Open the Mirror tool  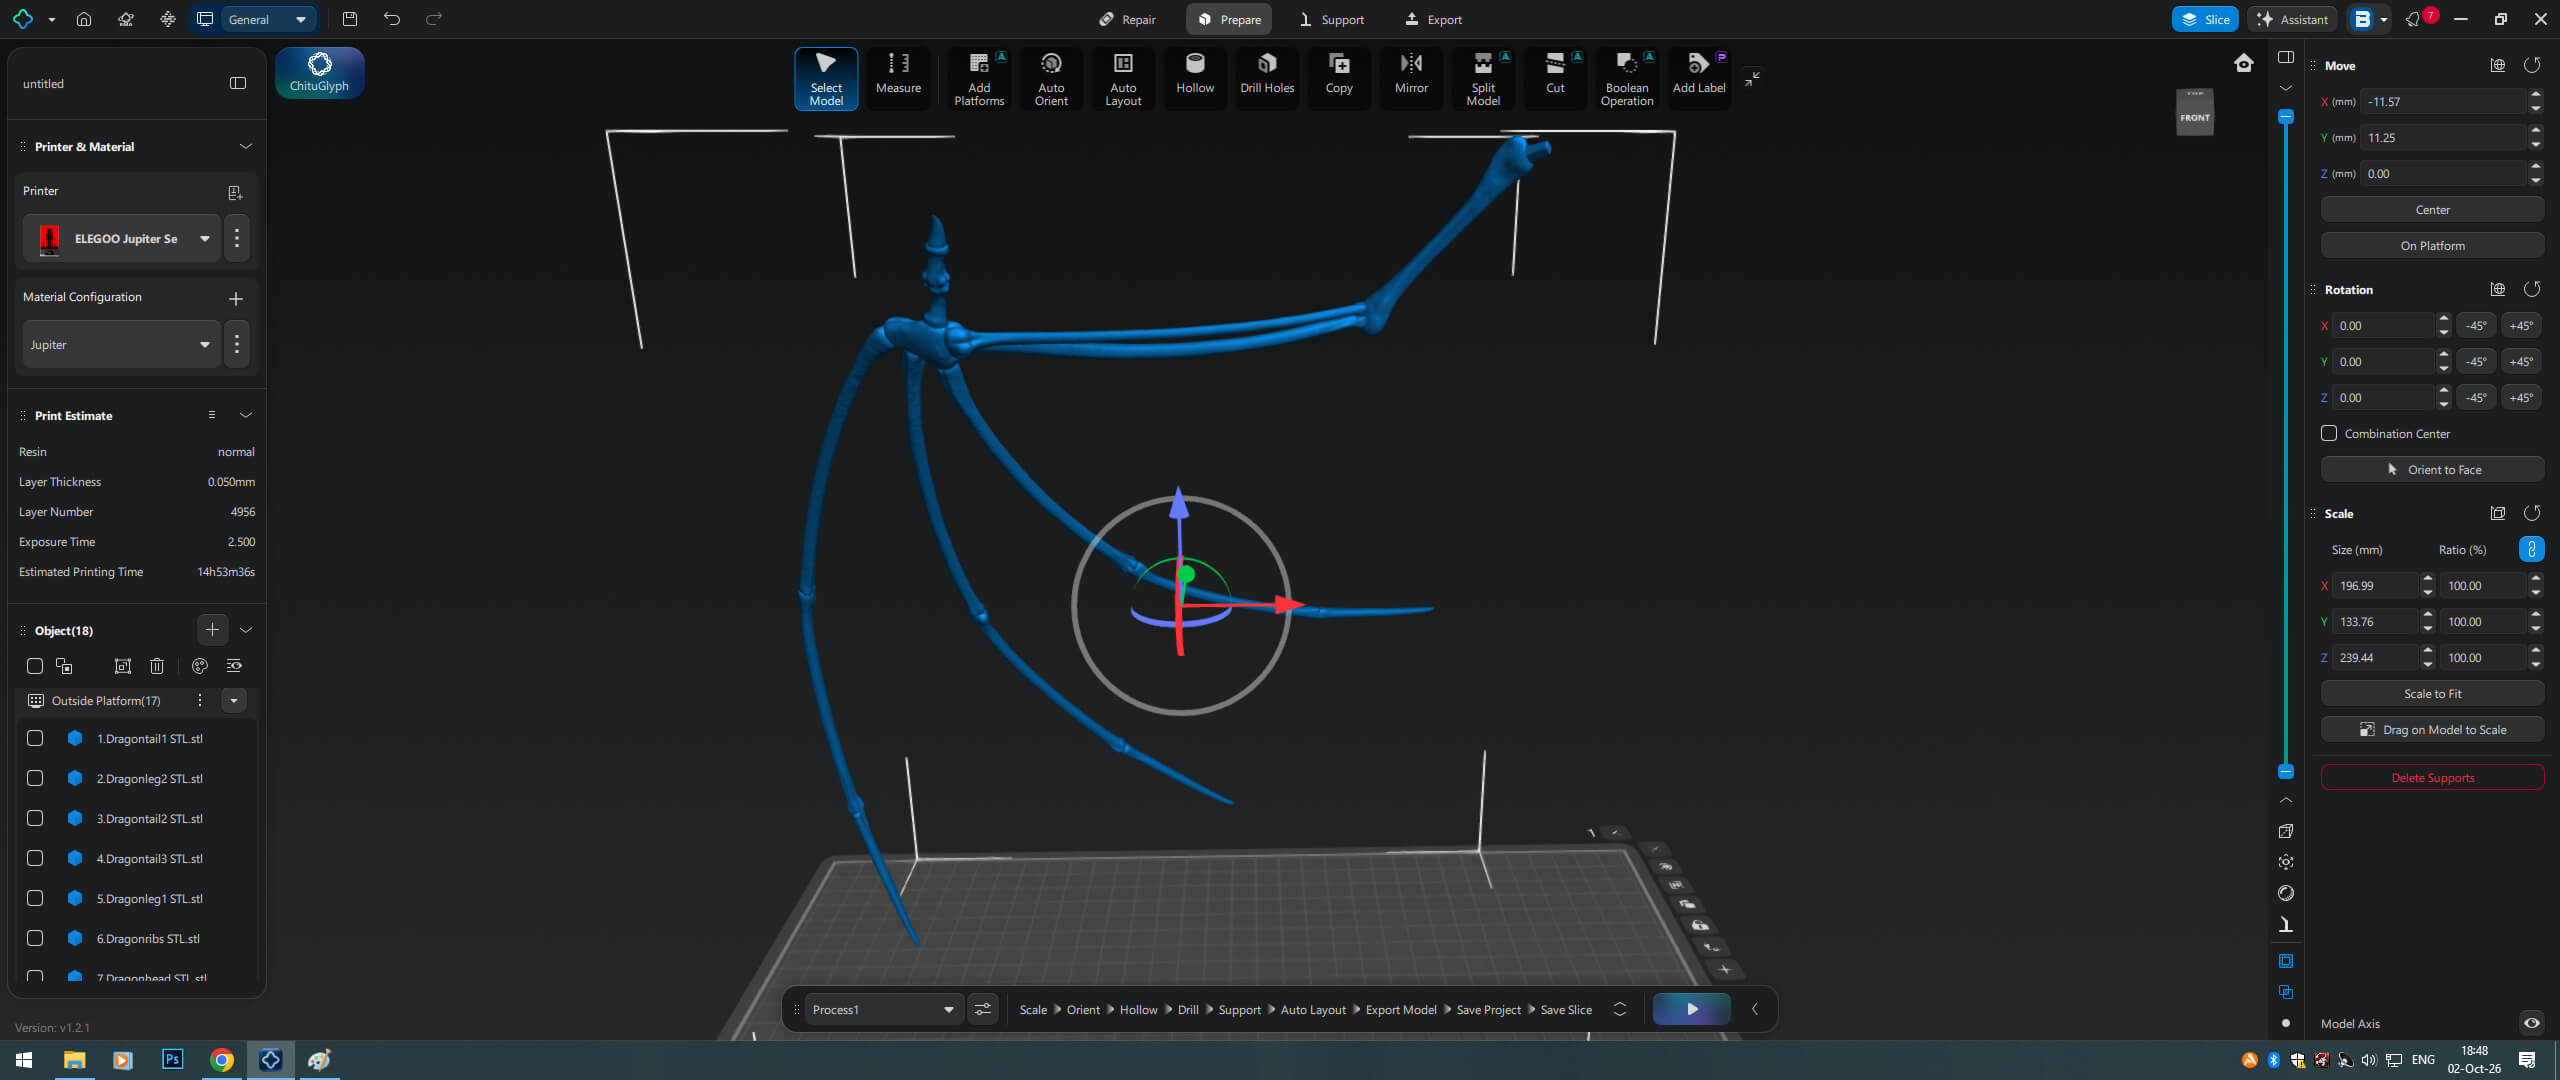1411,77
